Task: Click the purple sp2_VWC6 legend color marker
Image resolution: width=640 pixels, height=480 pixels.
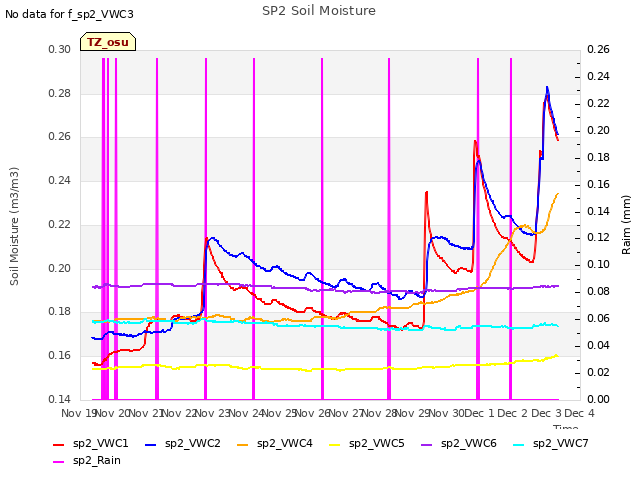Action: [x=427, y=444]
